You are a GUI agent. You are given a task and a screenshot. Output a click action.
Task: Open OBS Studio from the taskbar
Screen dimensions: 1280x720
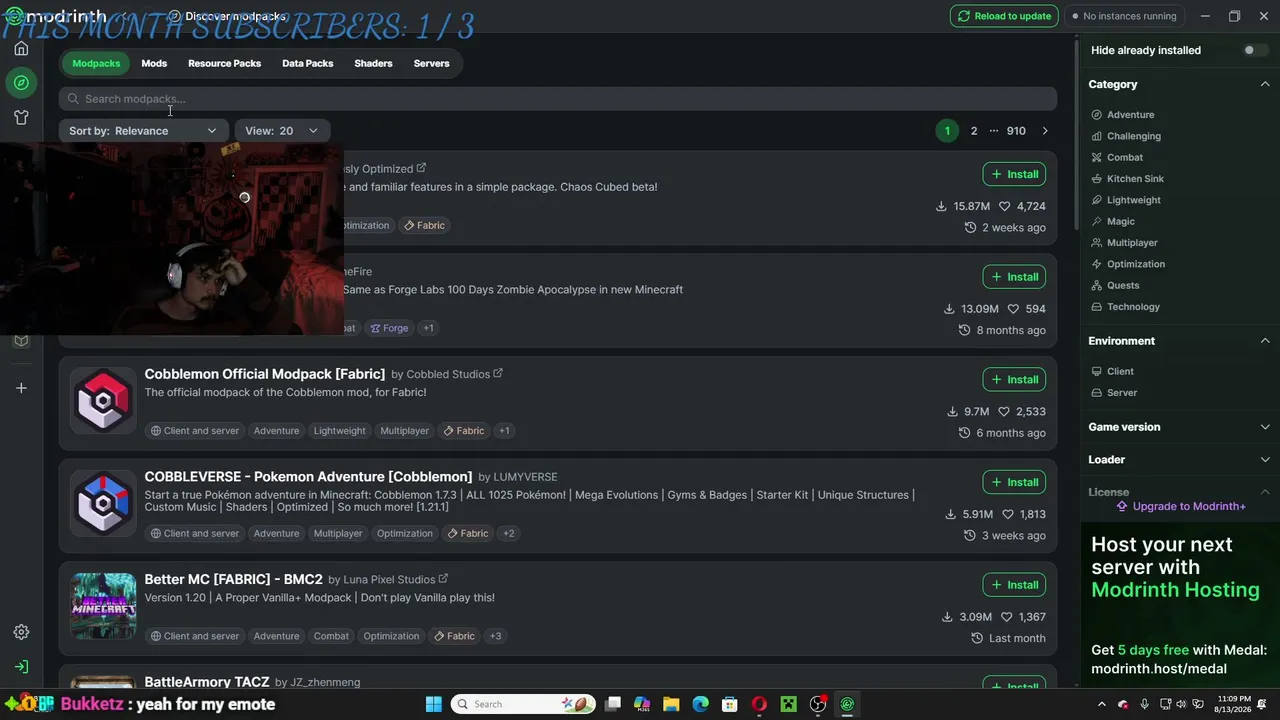pyautogui.click(x=818, y=704)
